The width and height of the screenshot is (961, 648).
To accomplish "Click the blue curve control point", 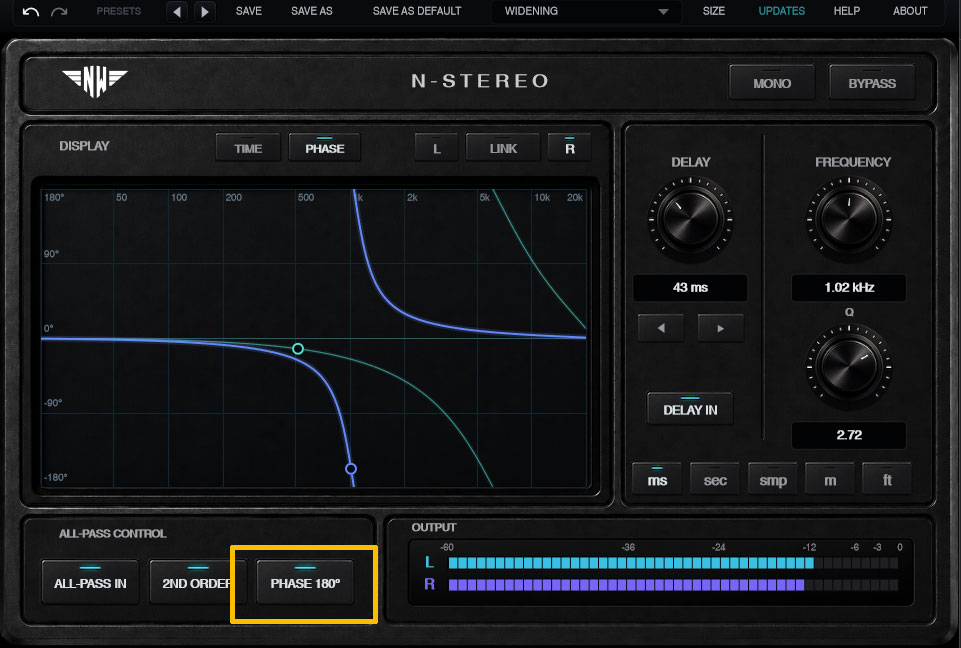I will click(x=351, y=468).
